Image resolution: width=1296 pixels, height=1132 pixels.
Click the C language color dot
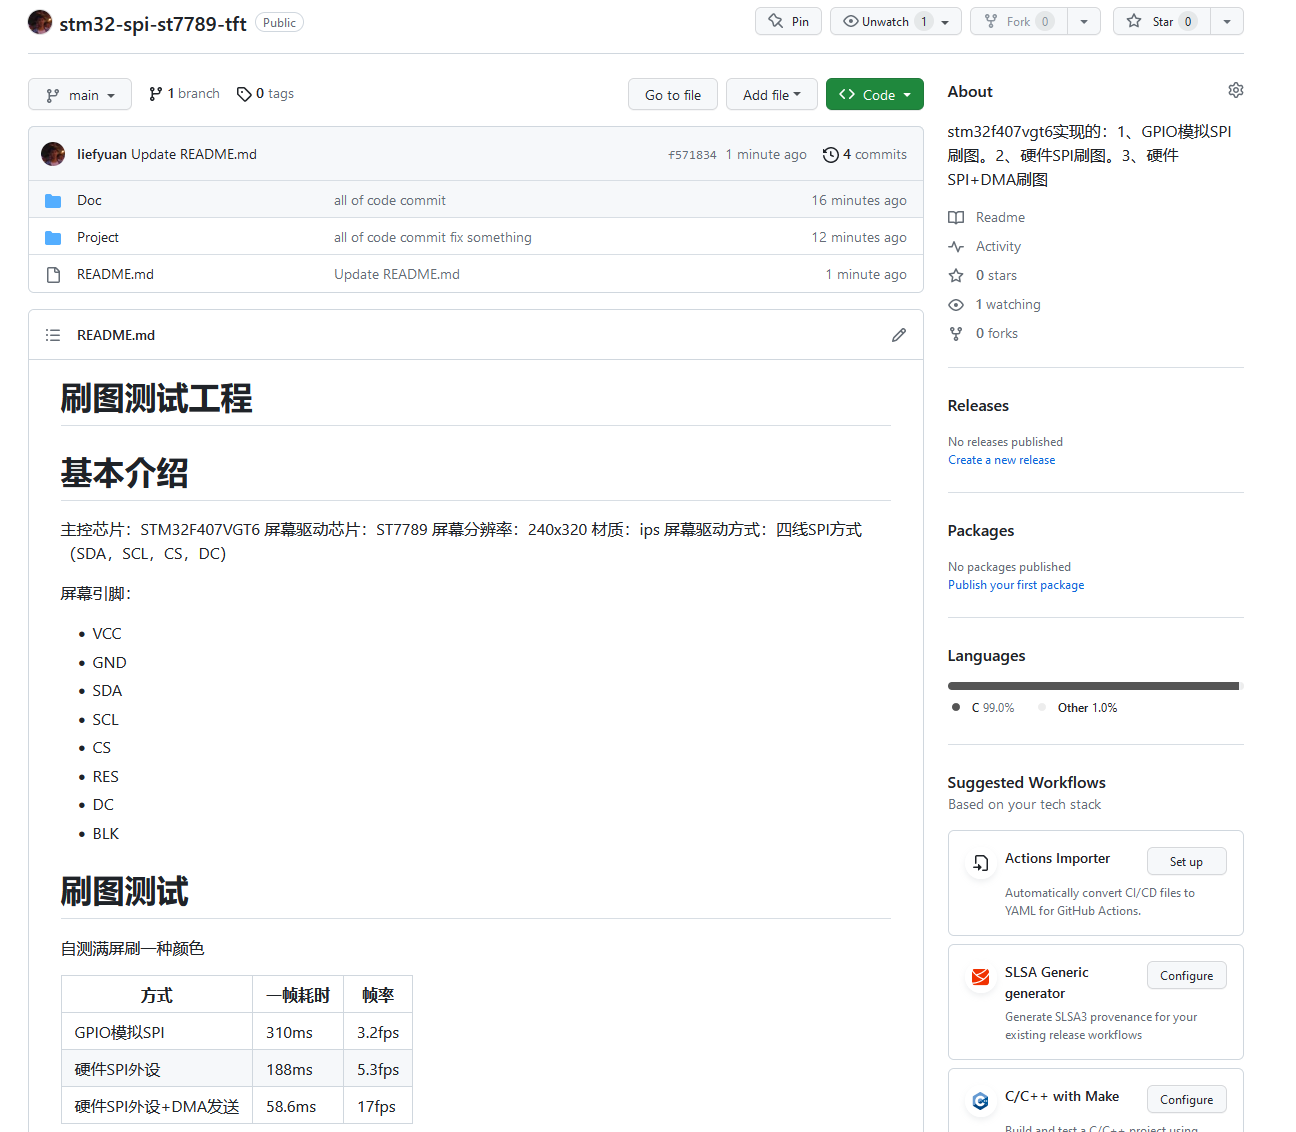coord(955,707)
